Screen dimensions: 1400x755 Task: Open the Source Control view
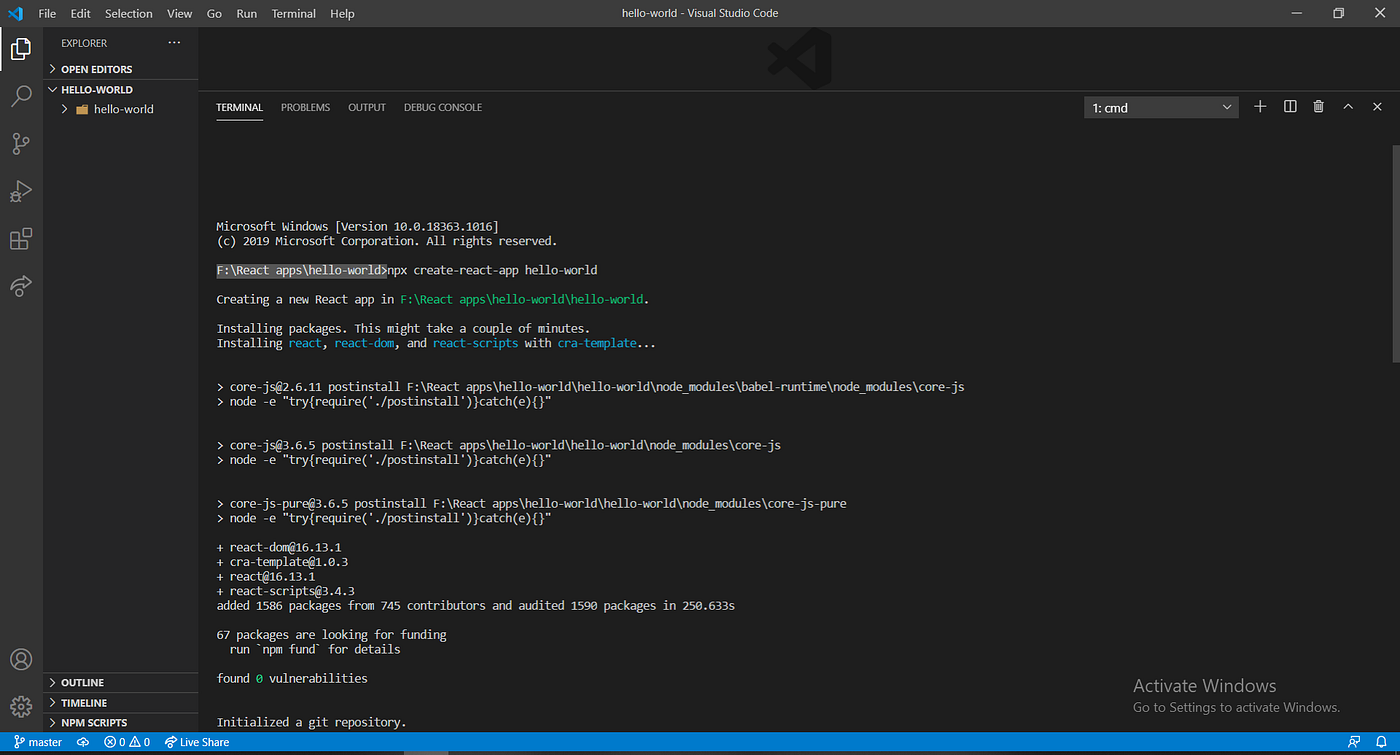[x=20, y=143]
